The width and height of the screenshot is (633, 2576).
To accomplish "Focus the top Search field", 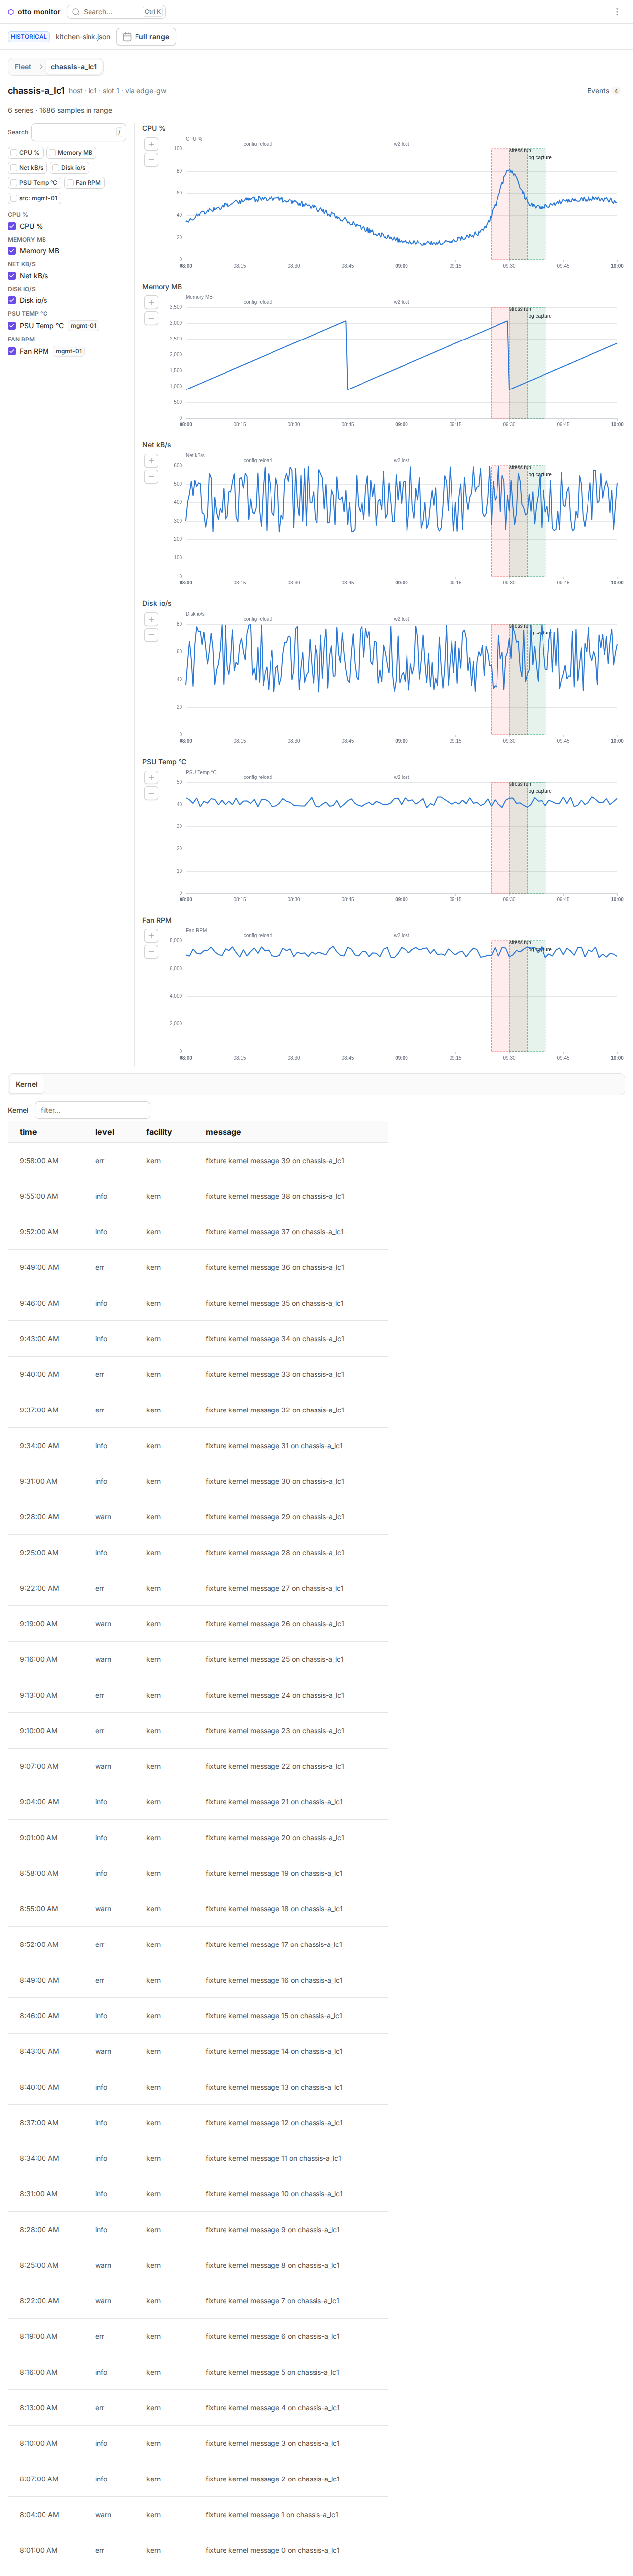I will pyautogui.click(x=116, y=12).
